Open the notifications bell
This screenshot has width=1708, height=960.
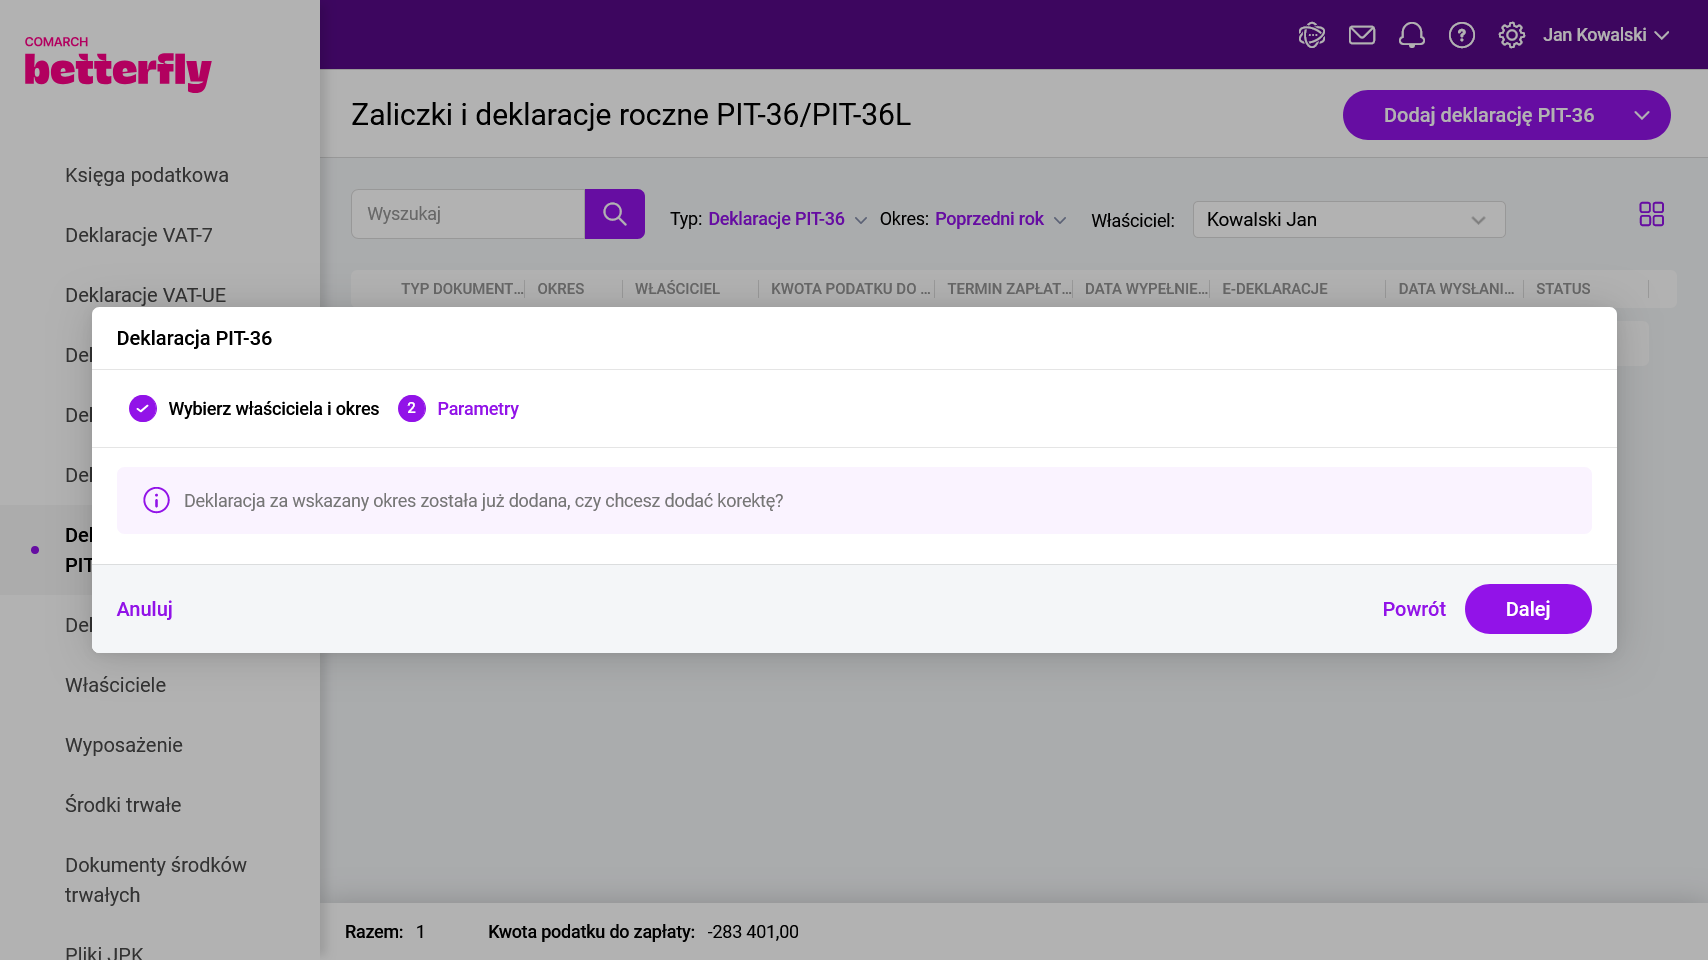[1411, 36]
